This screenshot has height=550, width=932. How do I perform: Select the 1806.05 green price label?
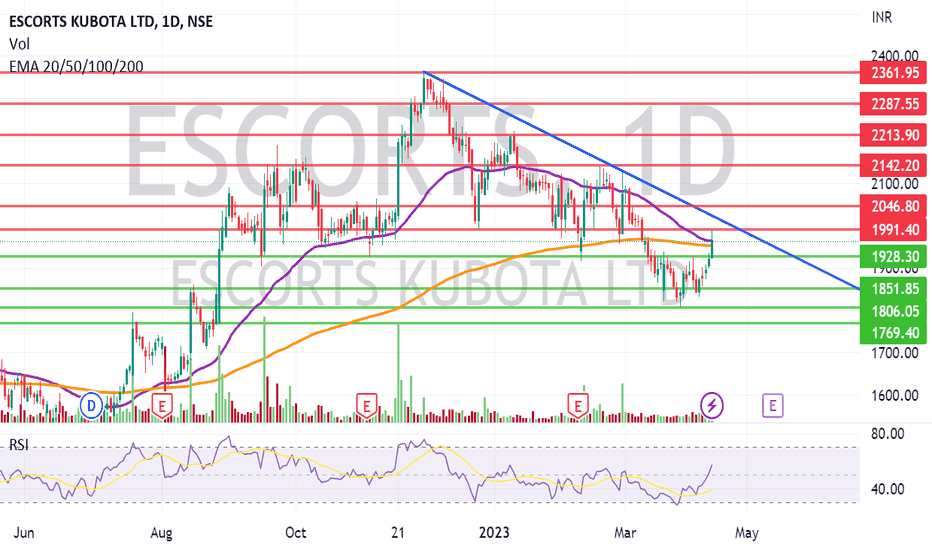[893, 311]
